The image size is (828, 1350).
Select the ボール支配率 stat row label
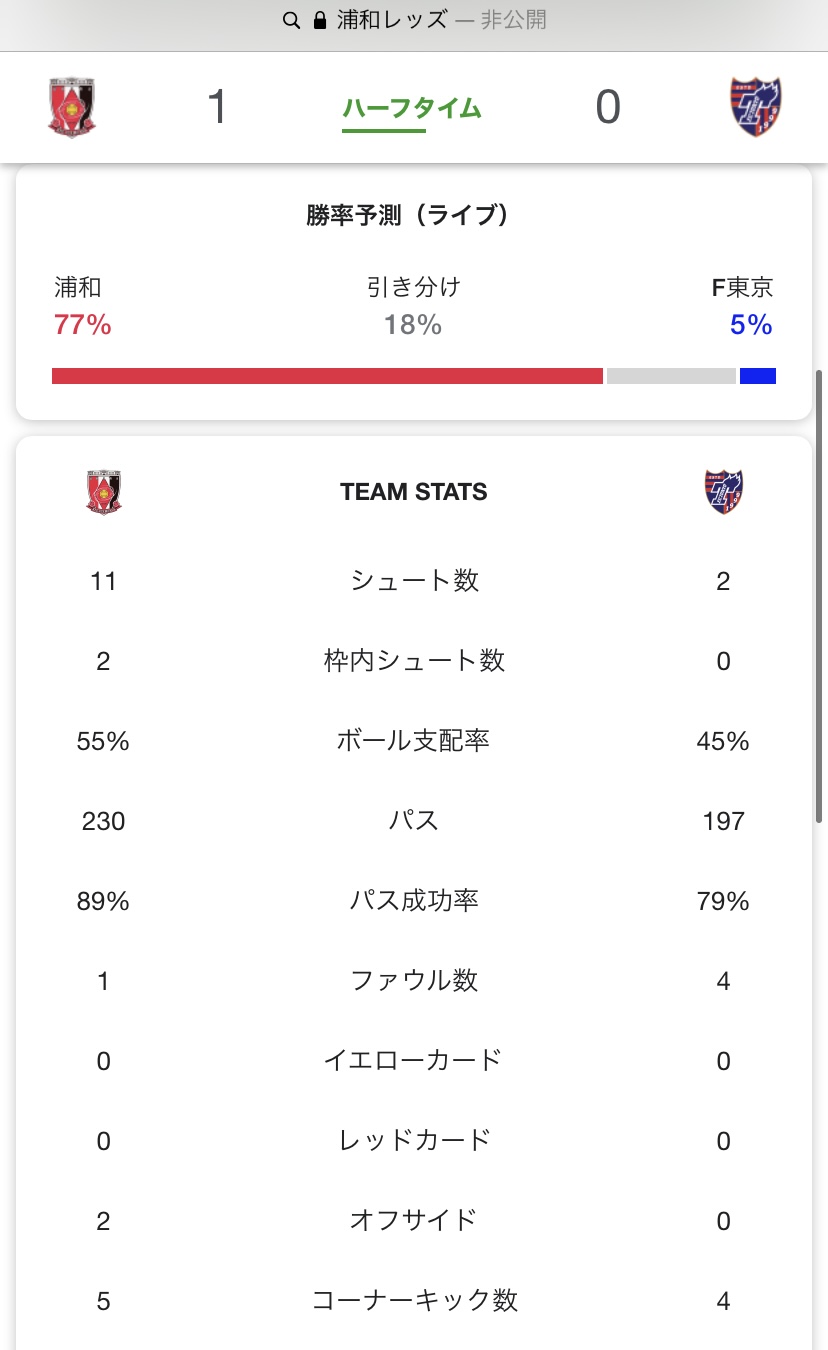click(x=413, y=741)
